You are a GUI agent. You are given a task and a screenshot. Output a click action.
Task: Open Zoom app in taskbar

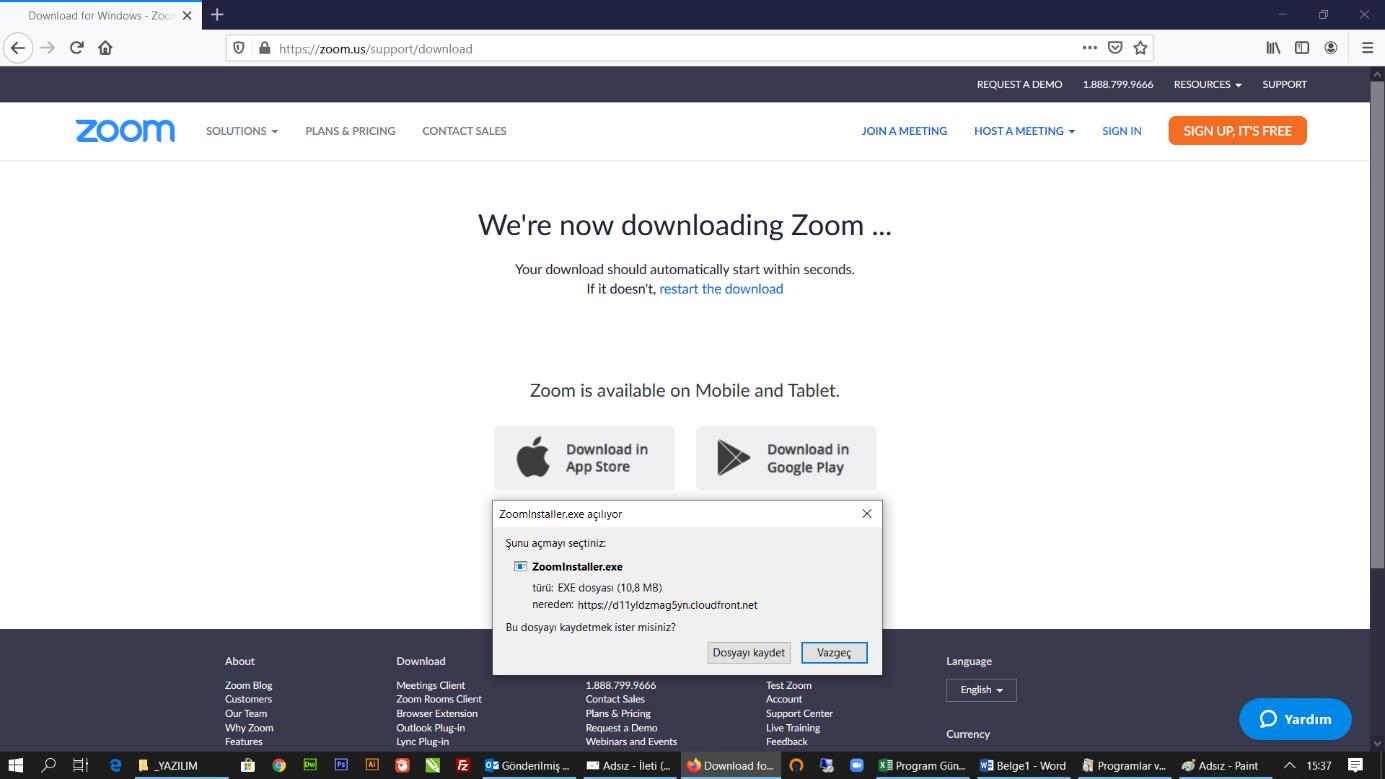(x=857, y=765)
